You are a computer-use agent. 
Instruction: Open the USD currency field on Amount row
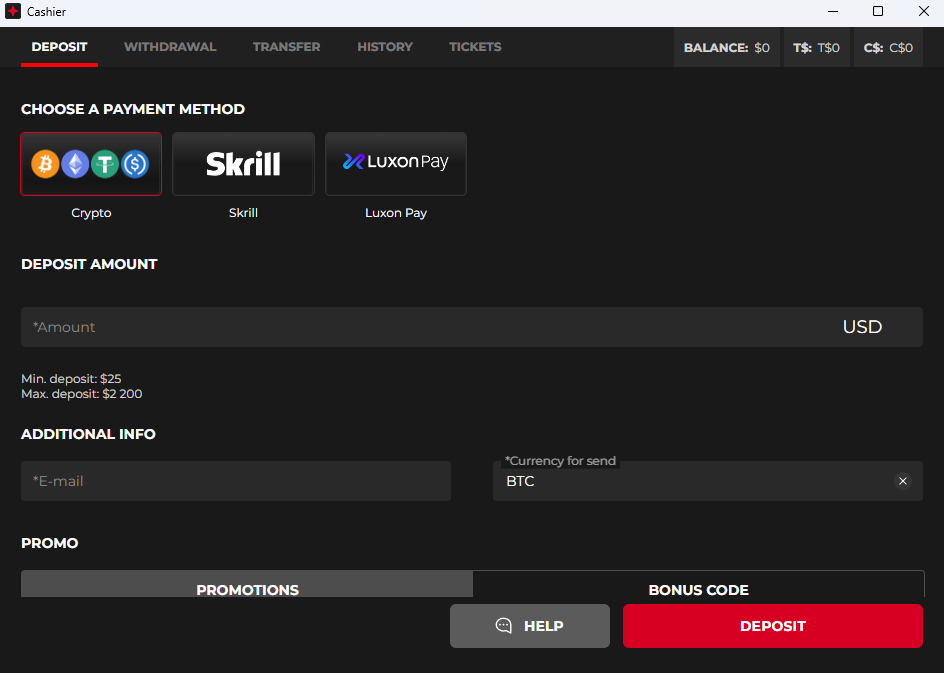(862, 326)
